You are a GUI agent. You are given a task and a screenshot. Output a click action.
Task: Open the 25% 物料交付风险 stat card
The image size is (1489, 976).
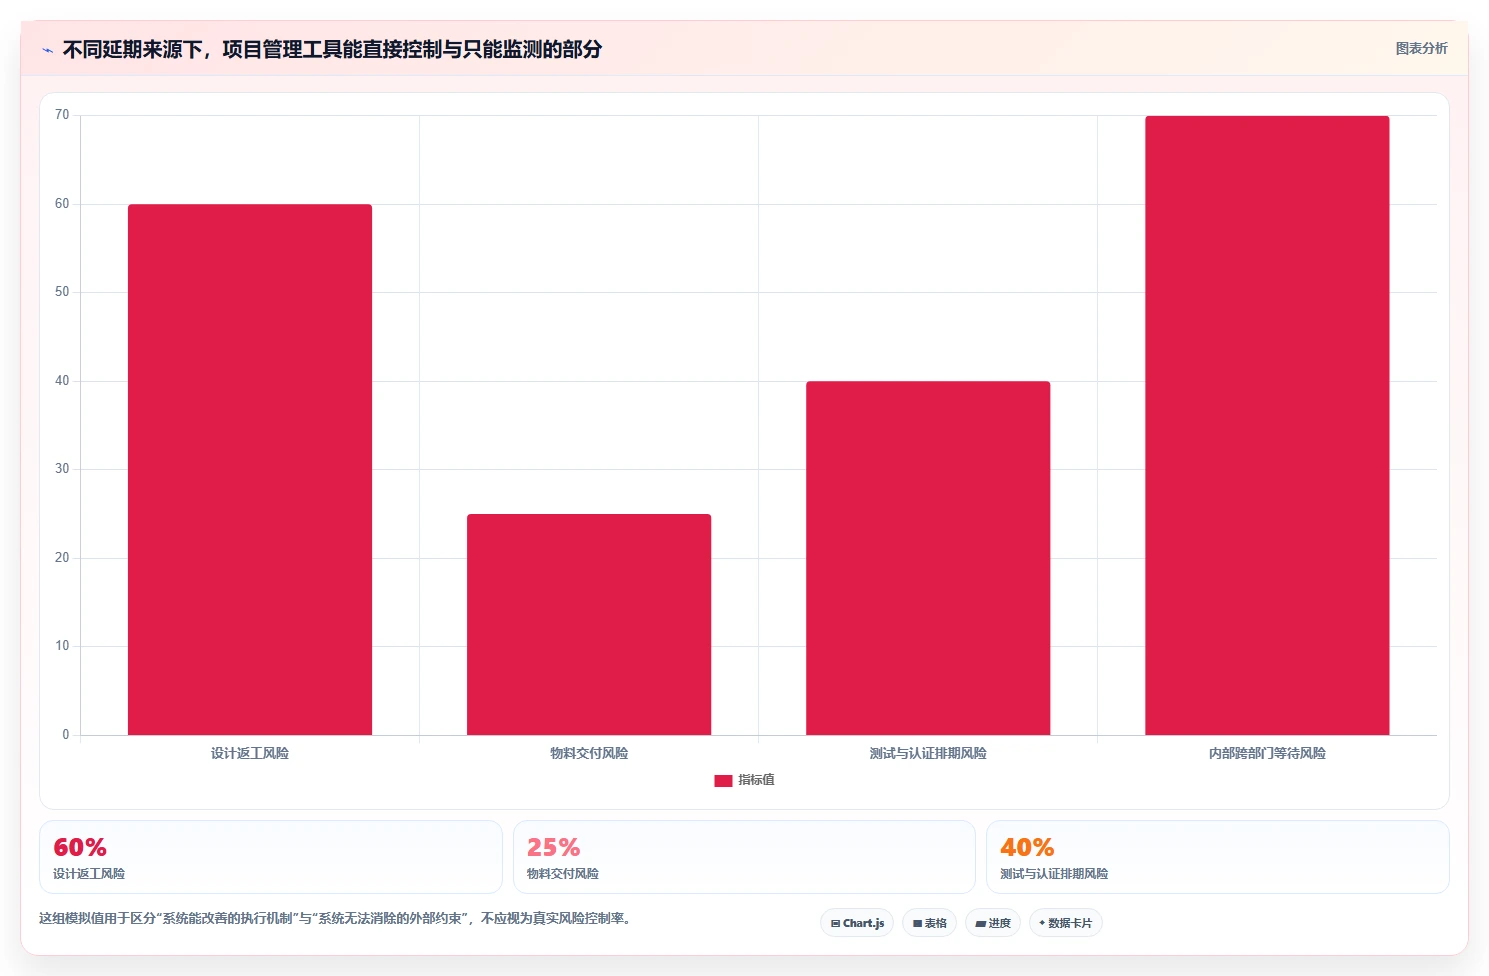click(744, 857)
